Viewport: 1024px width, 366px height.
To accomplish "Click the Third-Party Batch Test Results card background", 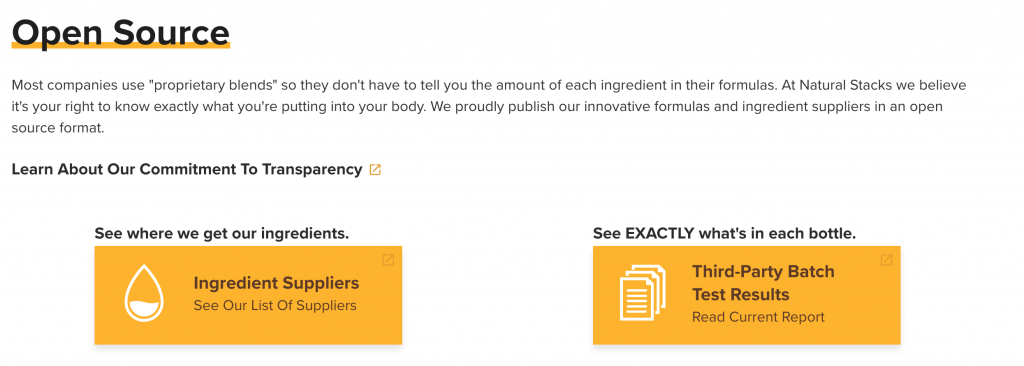I will point(746,295).
